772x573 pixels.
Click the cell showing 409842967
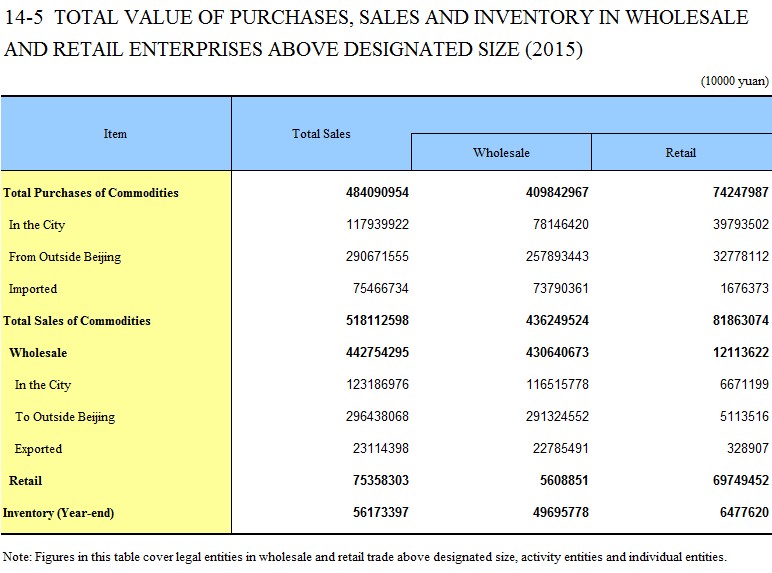pos(557,192)
